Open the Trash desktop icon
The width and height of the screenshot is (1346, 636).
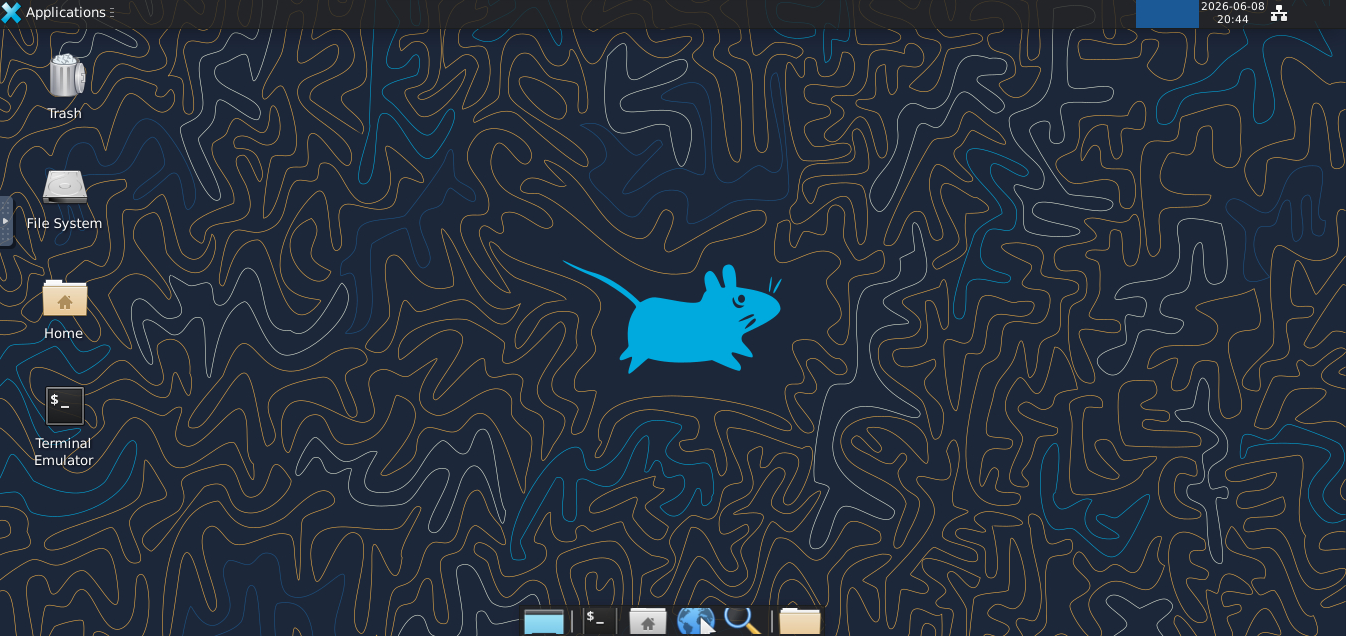coord(65,76)
